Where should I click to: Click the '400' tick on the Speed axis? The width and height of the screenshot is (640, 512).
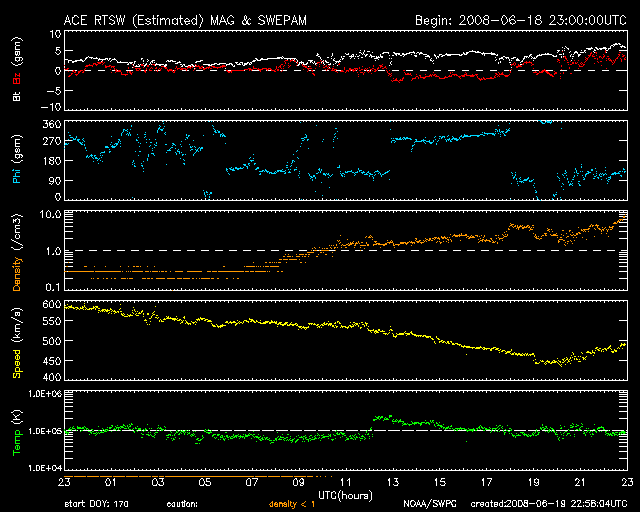(x=52, y=377)
